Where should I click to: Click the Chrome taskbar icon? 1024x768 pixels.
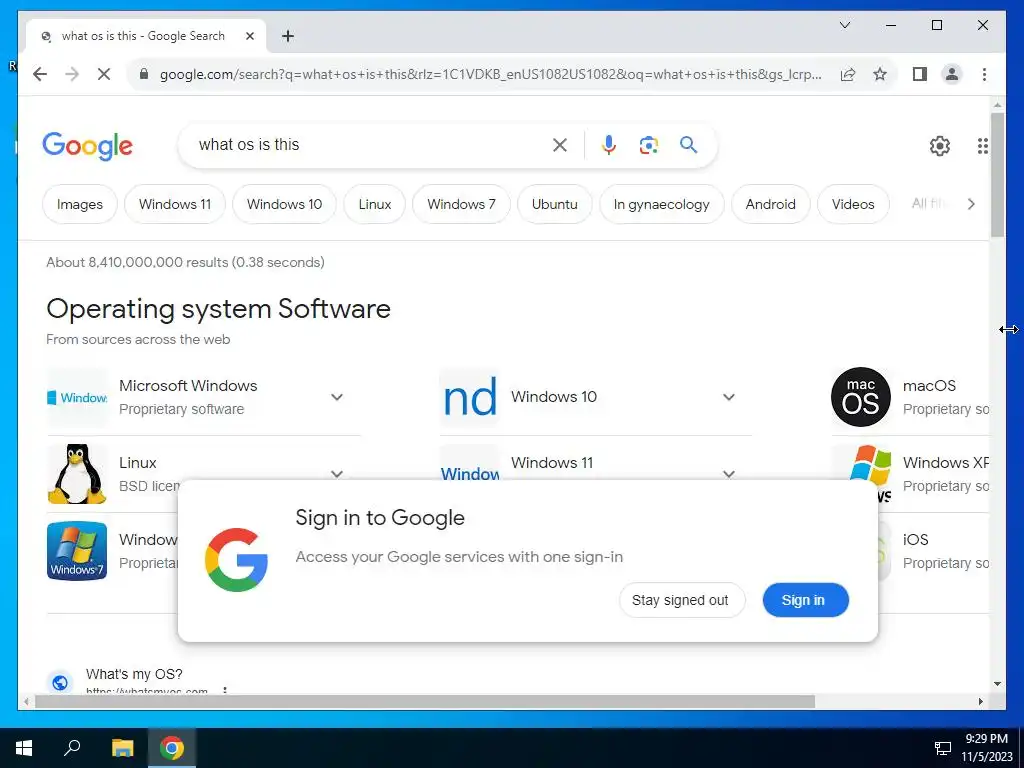pos(172,748)
